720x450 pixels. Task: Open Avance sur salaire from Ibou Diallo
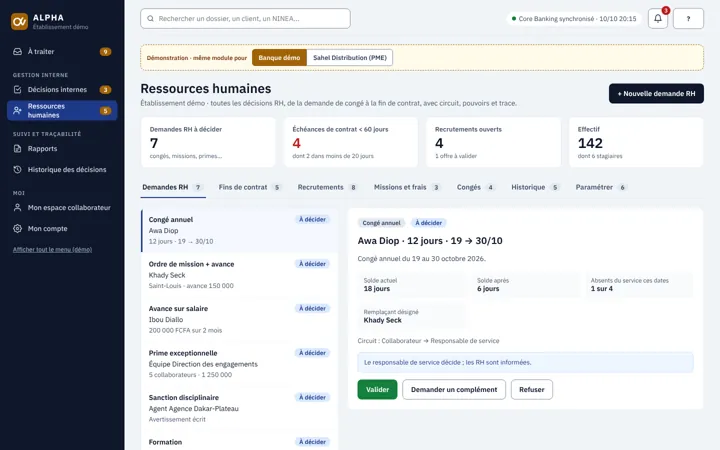coord(239,320)
